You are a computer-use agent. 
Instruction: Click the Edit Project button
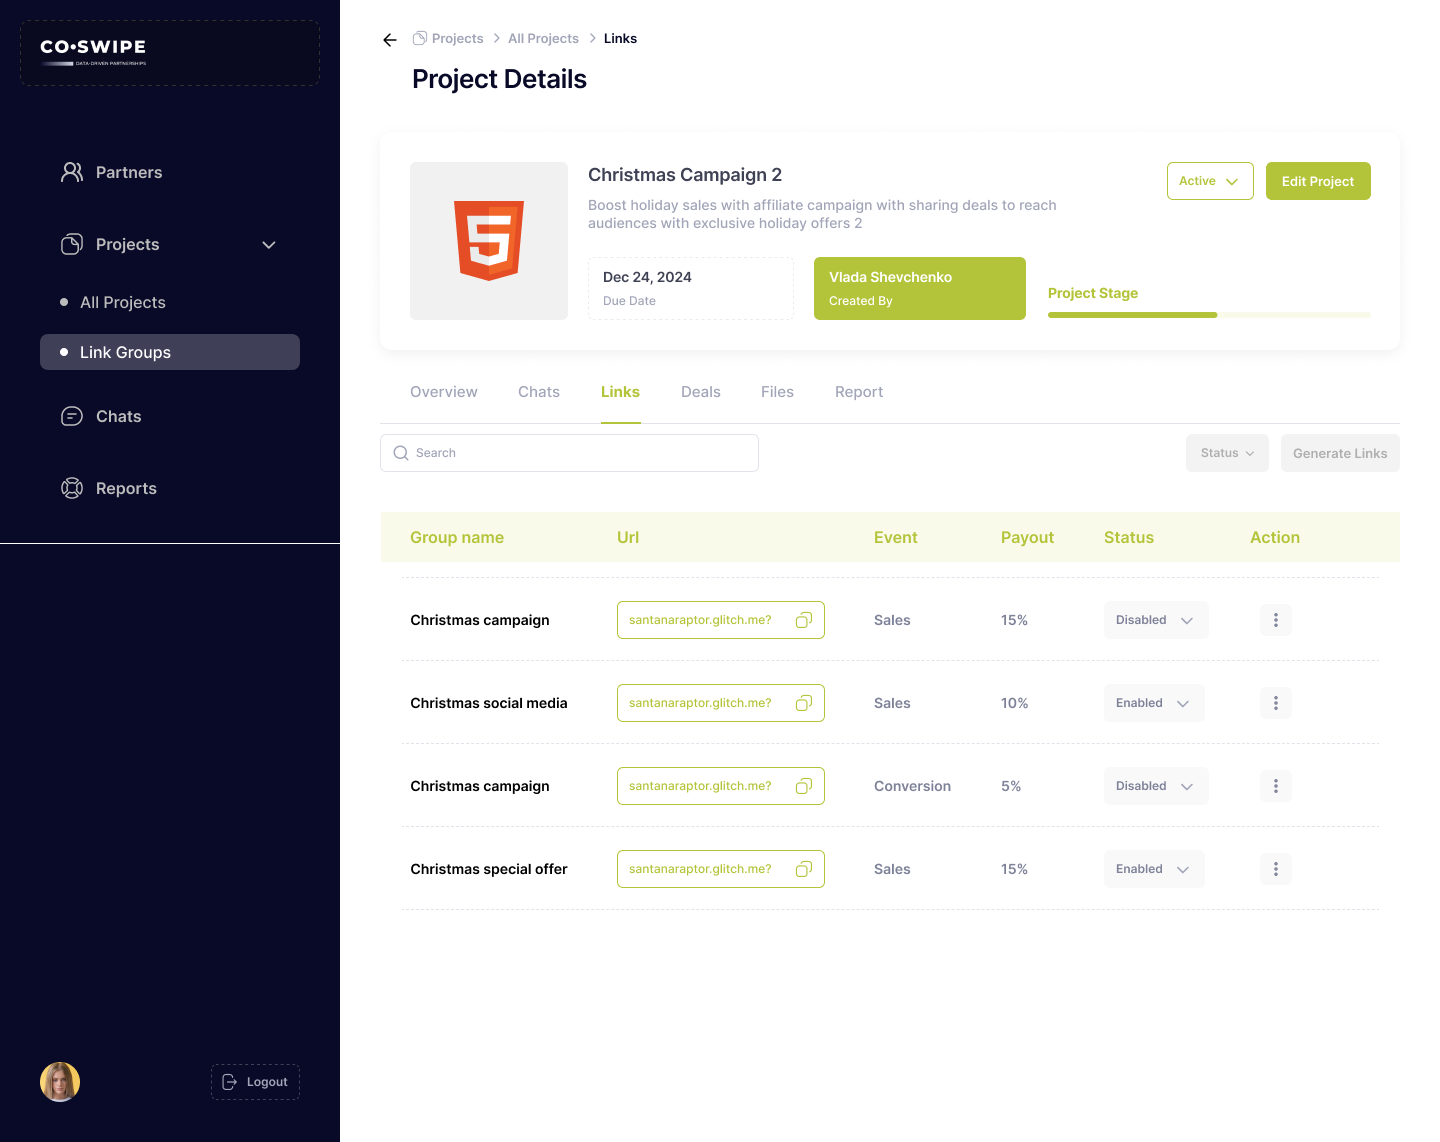point(1317,181)
